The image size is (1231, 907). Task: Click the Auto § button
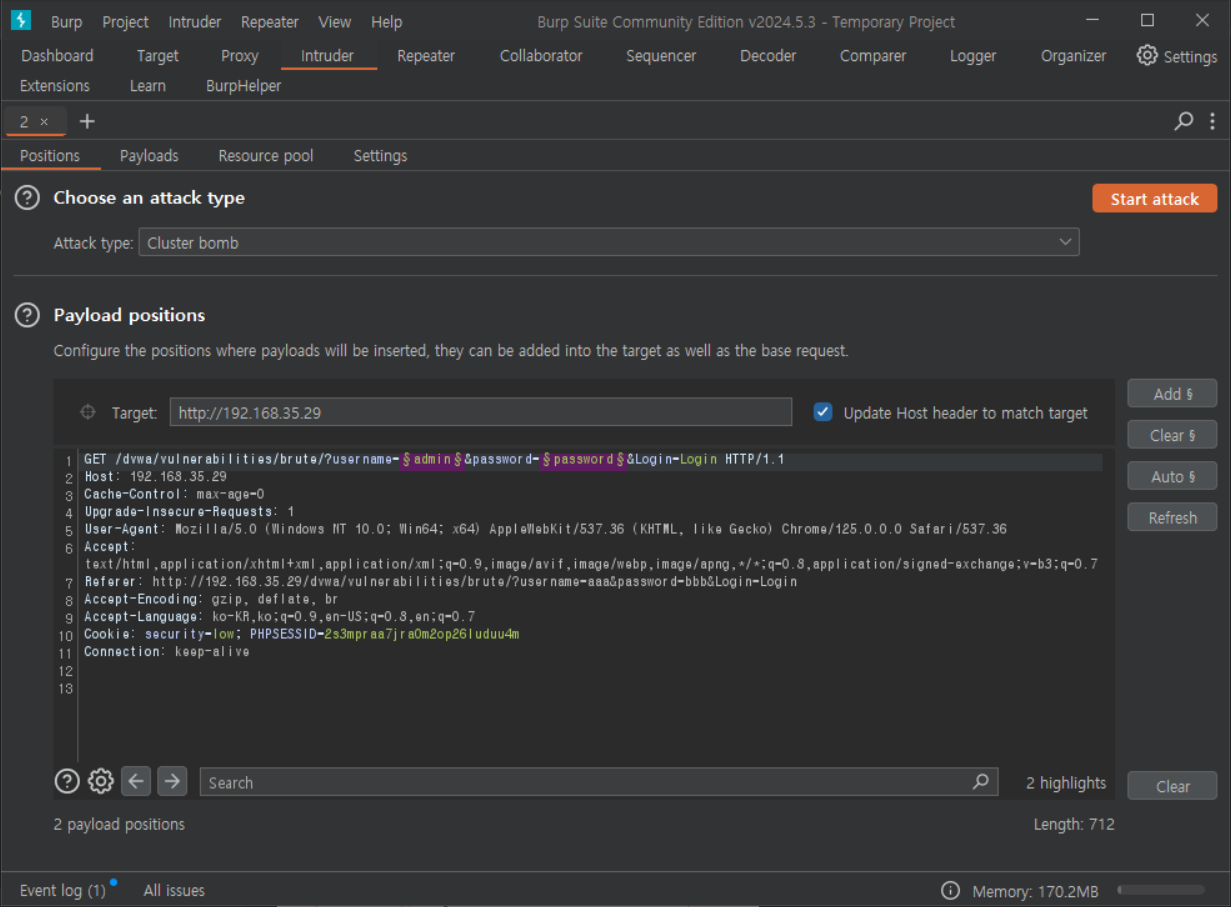1172,476
